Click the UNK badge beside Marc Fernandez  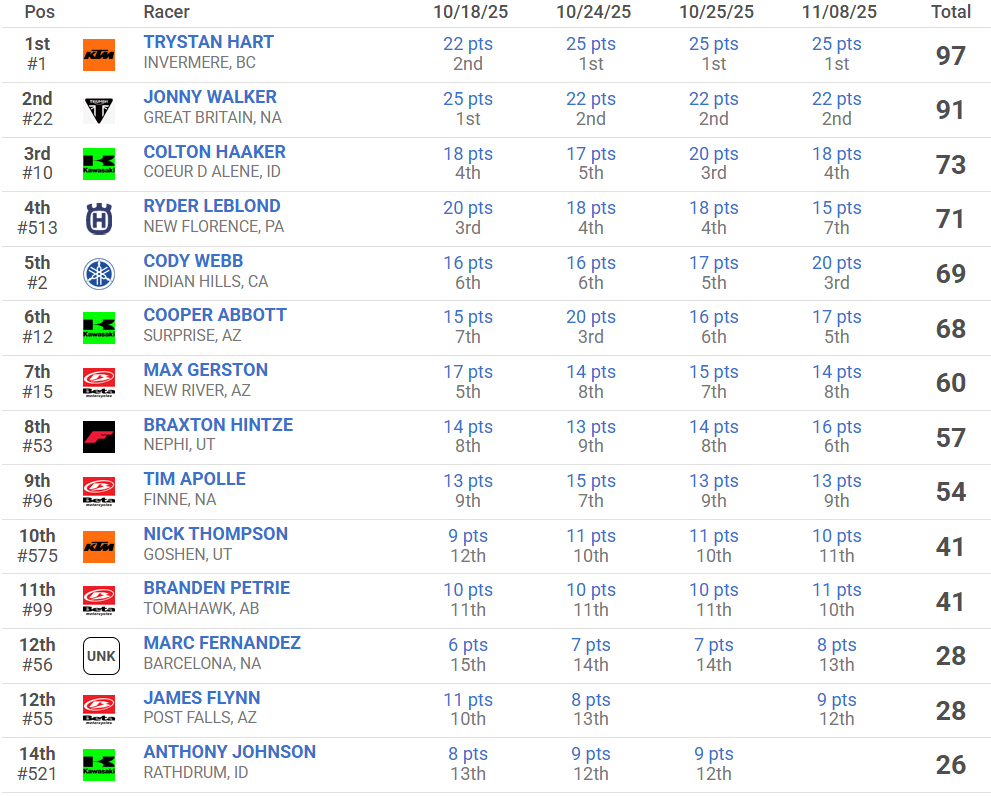(x=101, y=656)
